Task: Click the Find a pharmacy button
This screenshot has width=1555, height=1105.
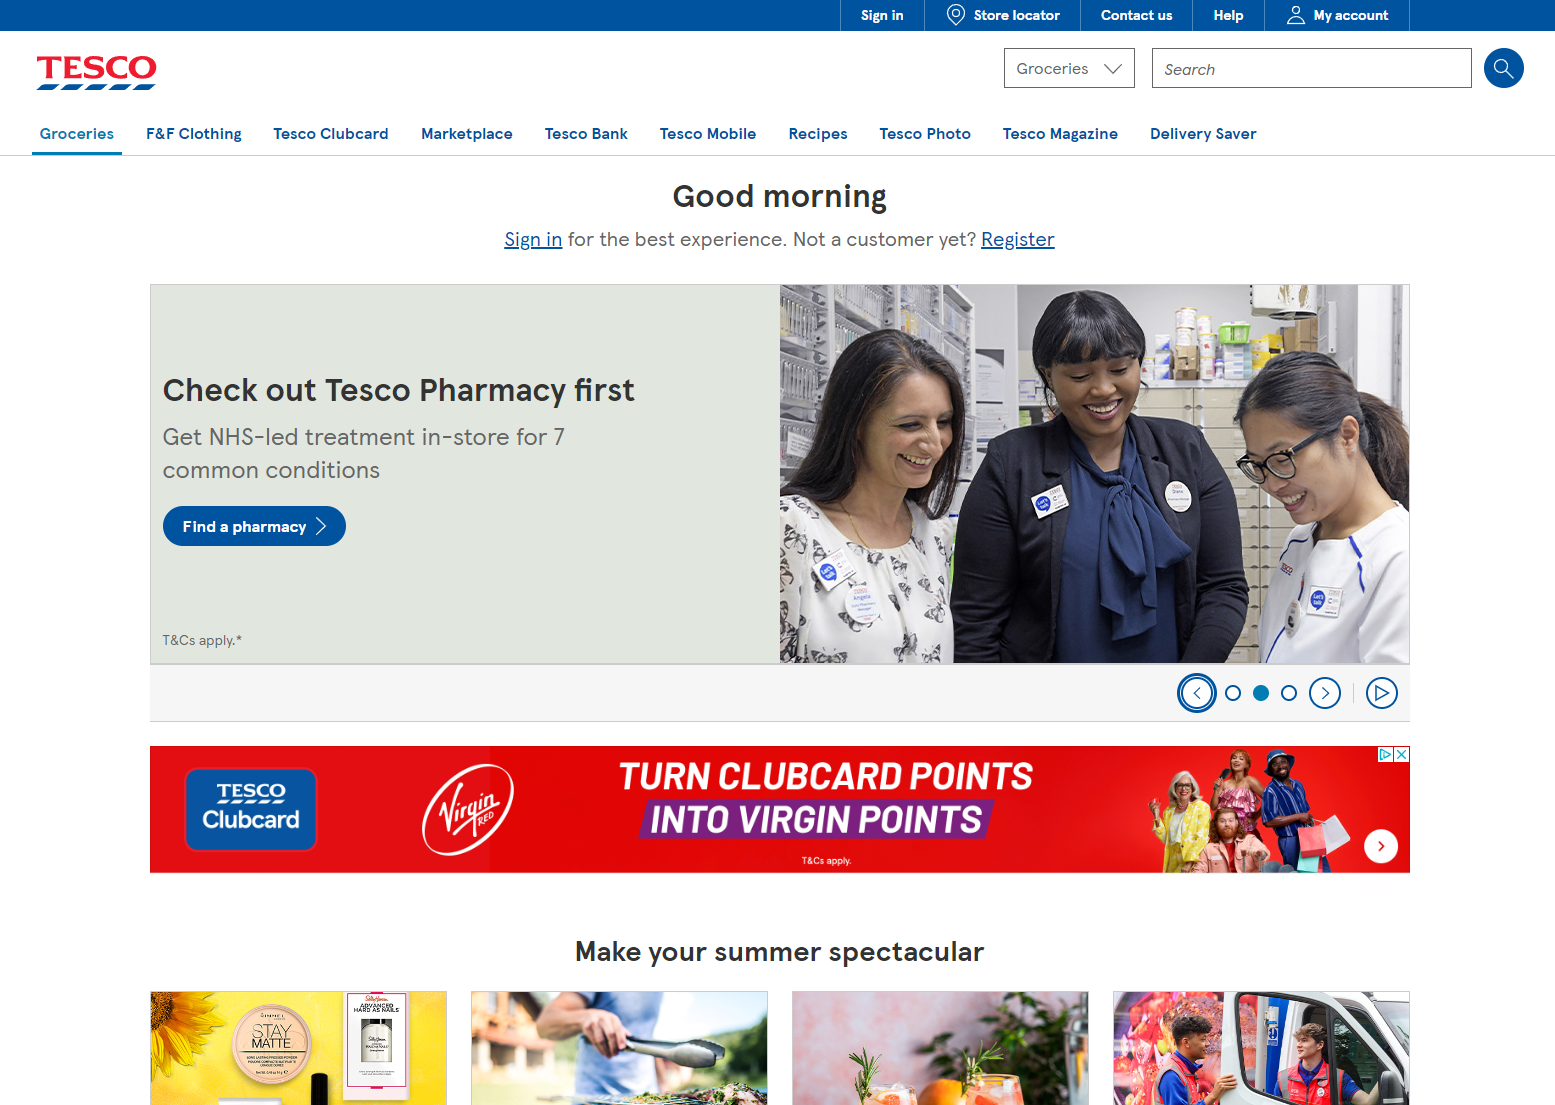Action: (254, 525)
